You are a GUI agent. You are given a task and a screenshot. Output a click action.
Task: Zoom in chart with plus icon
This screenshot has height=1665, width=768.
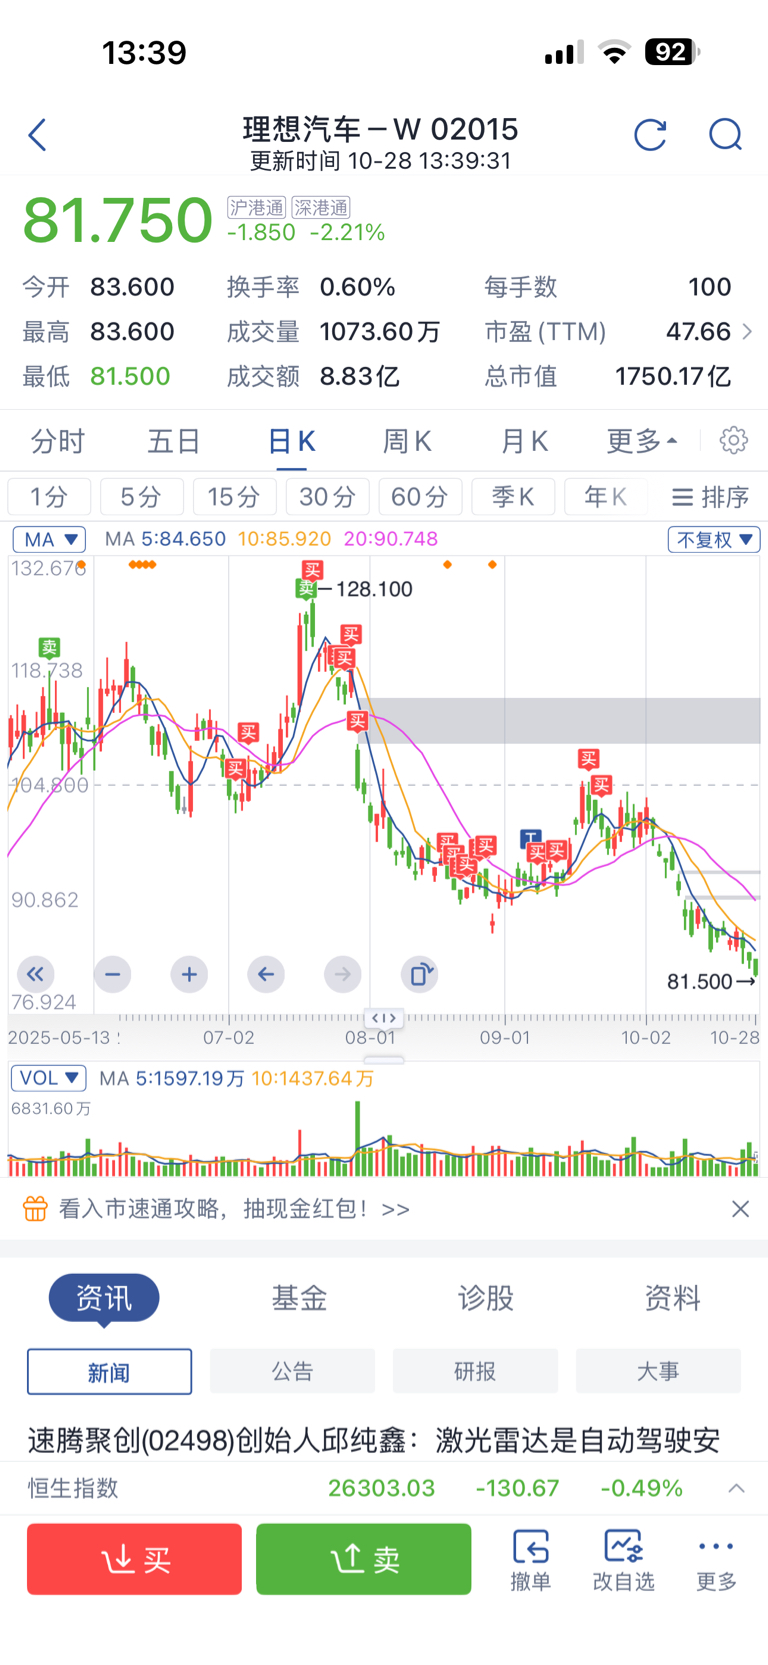pos(189,974)
